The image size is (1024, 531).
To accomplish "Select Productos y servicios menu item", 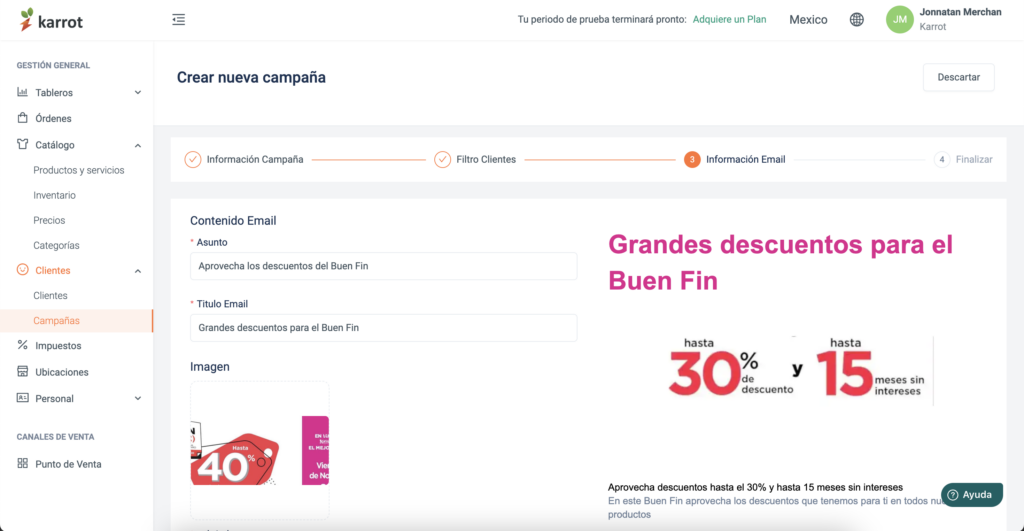I will (x=78, y=170).
